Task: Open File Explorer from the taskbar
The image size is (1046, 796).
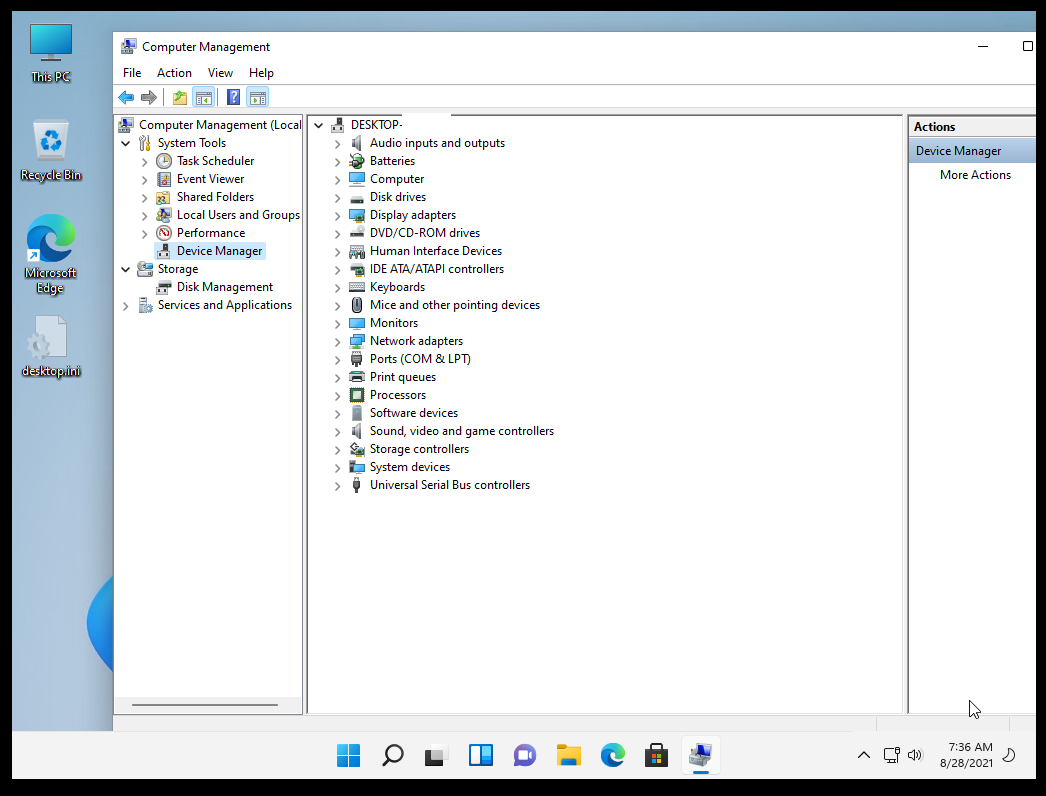Action: [568, 755]
